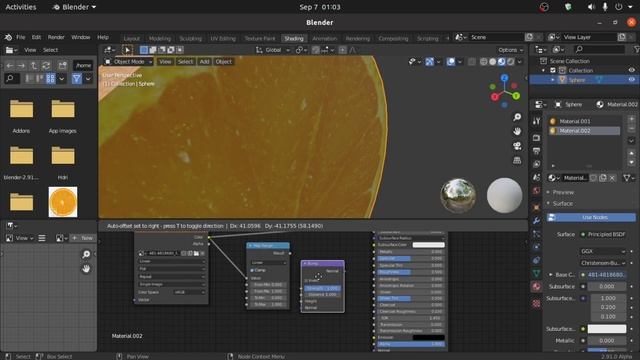Click viewport zoom magnifier icon
Screen dimensions: 640x360
point(517,118)
